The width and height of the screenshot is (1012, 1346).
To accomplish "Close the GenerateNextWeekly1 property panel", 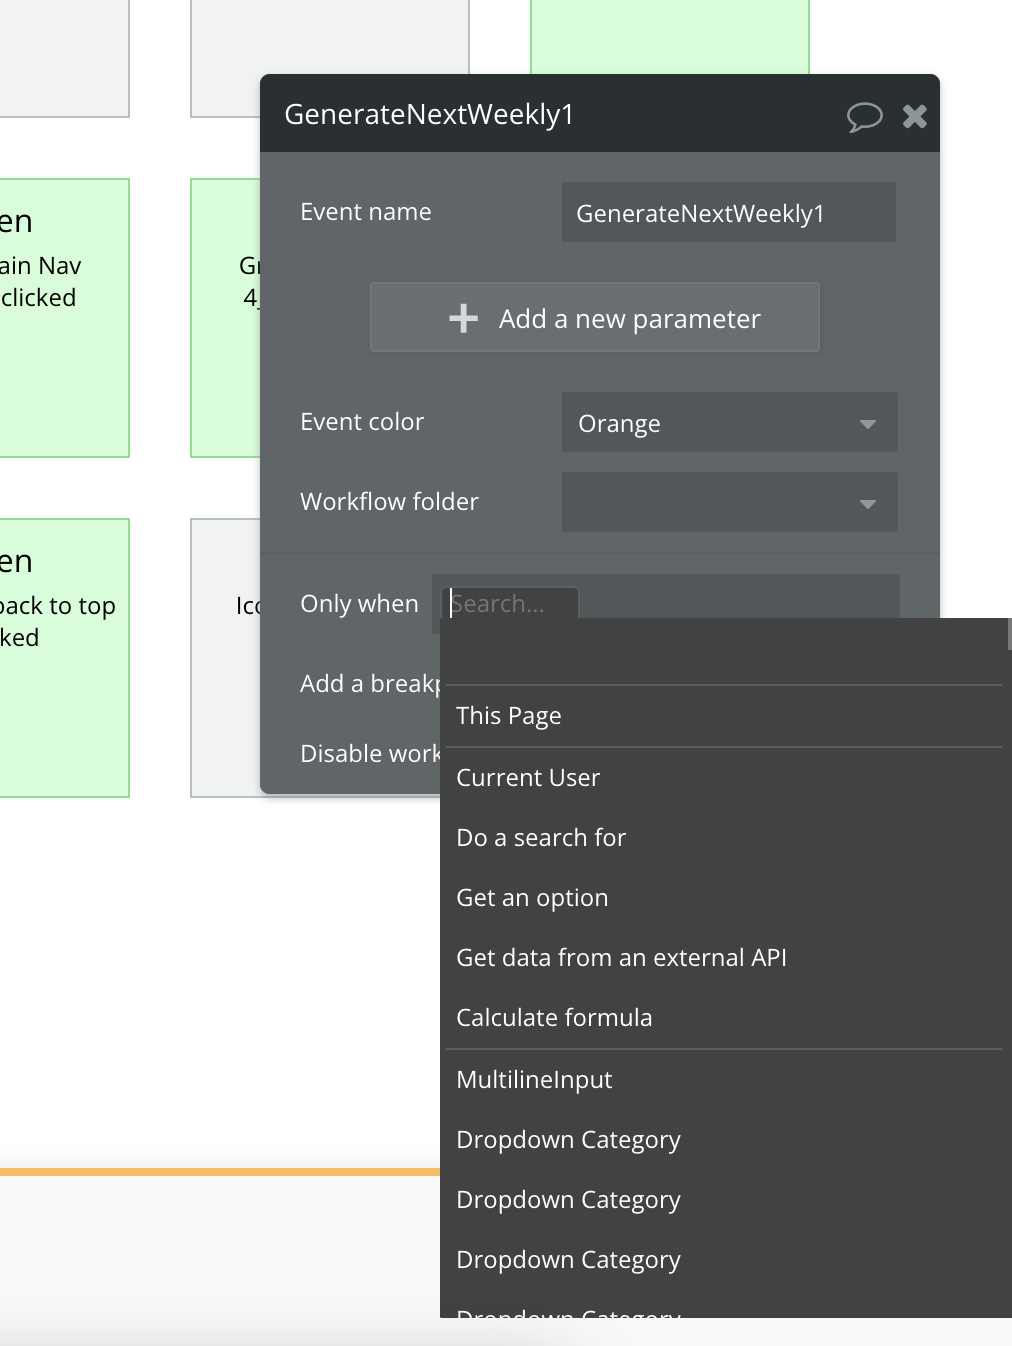I will pos(915,116).
